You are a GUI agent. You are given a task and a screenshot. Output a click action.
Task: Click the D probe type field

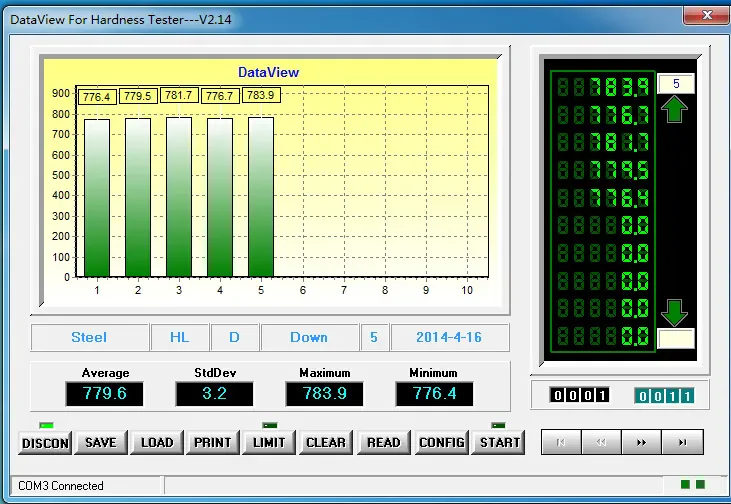coord(234,337)
